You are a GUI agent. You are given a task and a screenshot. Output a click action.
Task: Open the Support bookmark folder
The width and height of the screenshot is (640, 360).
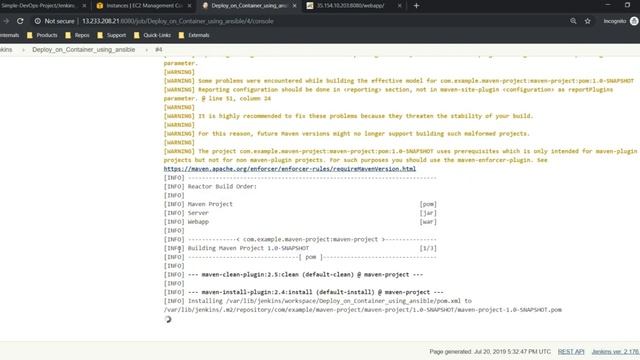point(112,35)
